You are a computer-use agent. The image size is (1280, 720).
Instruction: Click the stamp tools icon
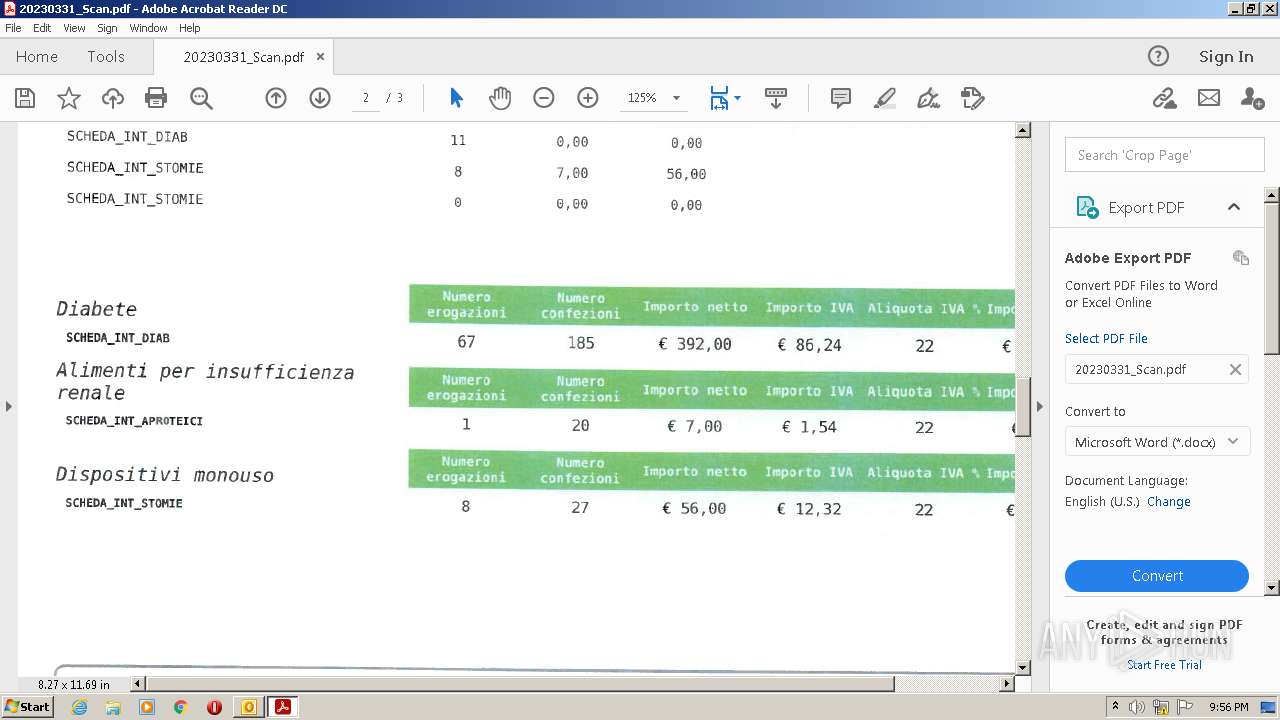(973, 98)
